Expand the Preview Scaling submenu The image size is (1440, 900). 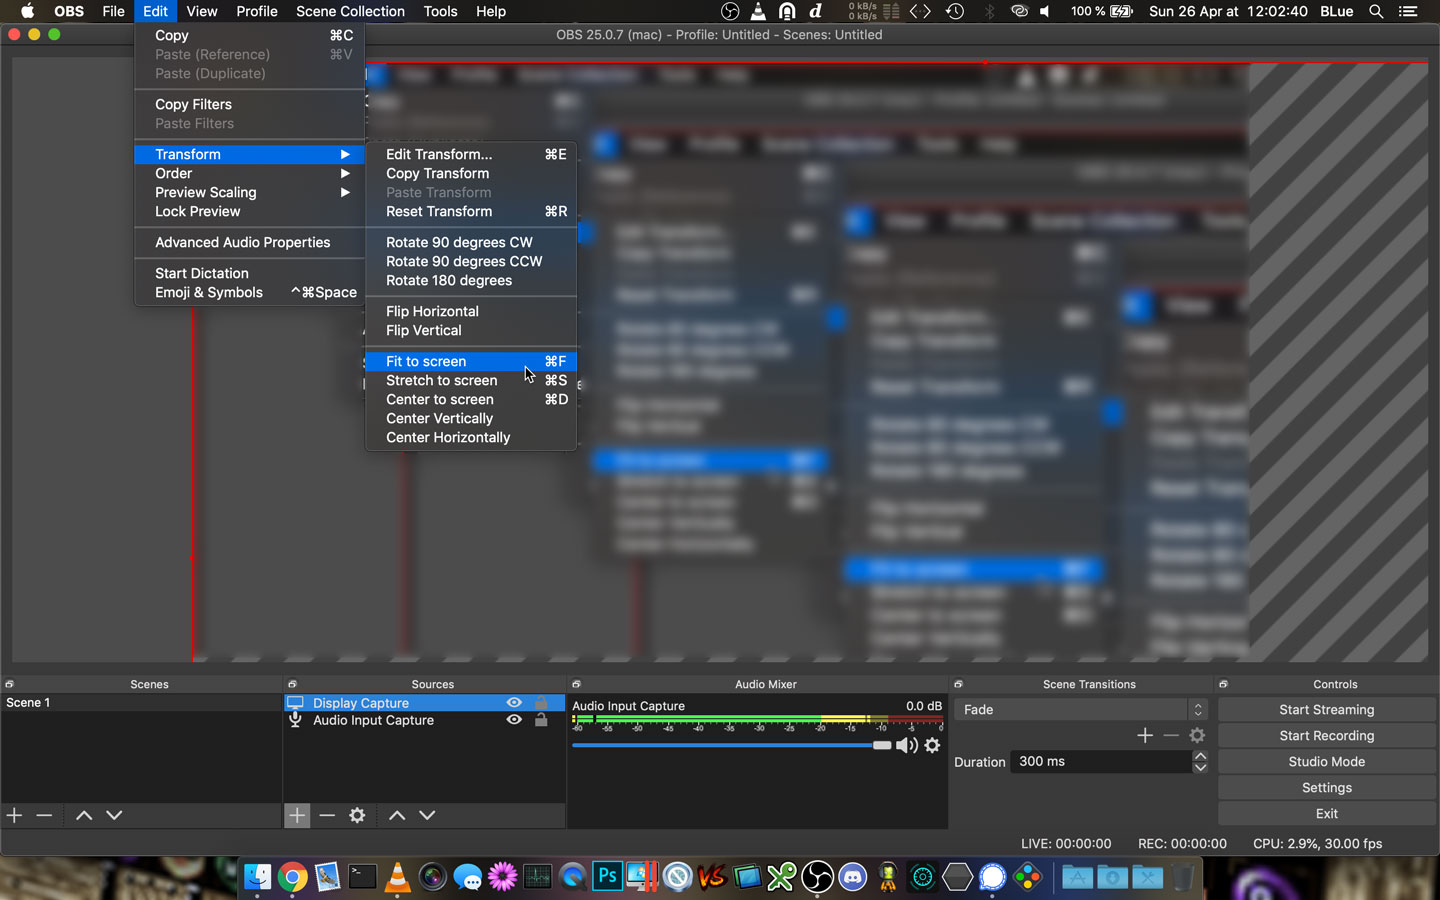coord(250,192)
